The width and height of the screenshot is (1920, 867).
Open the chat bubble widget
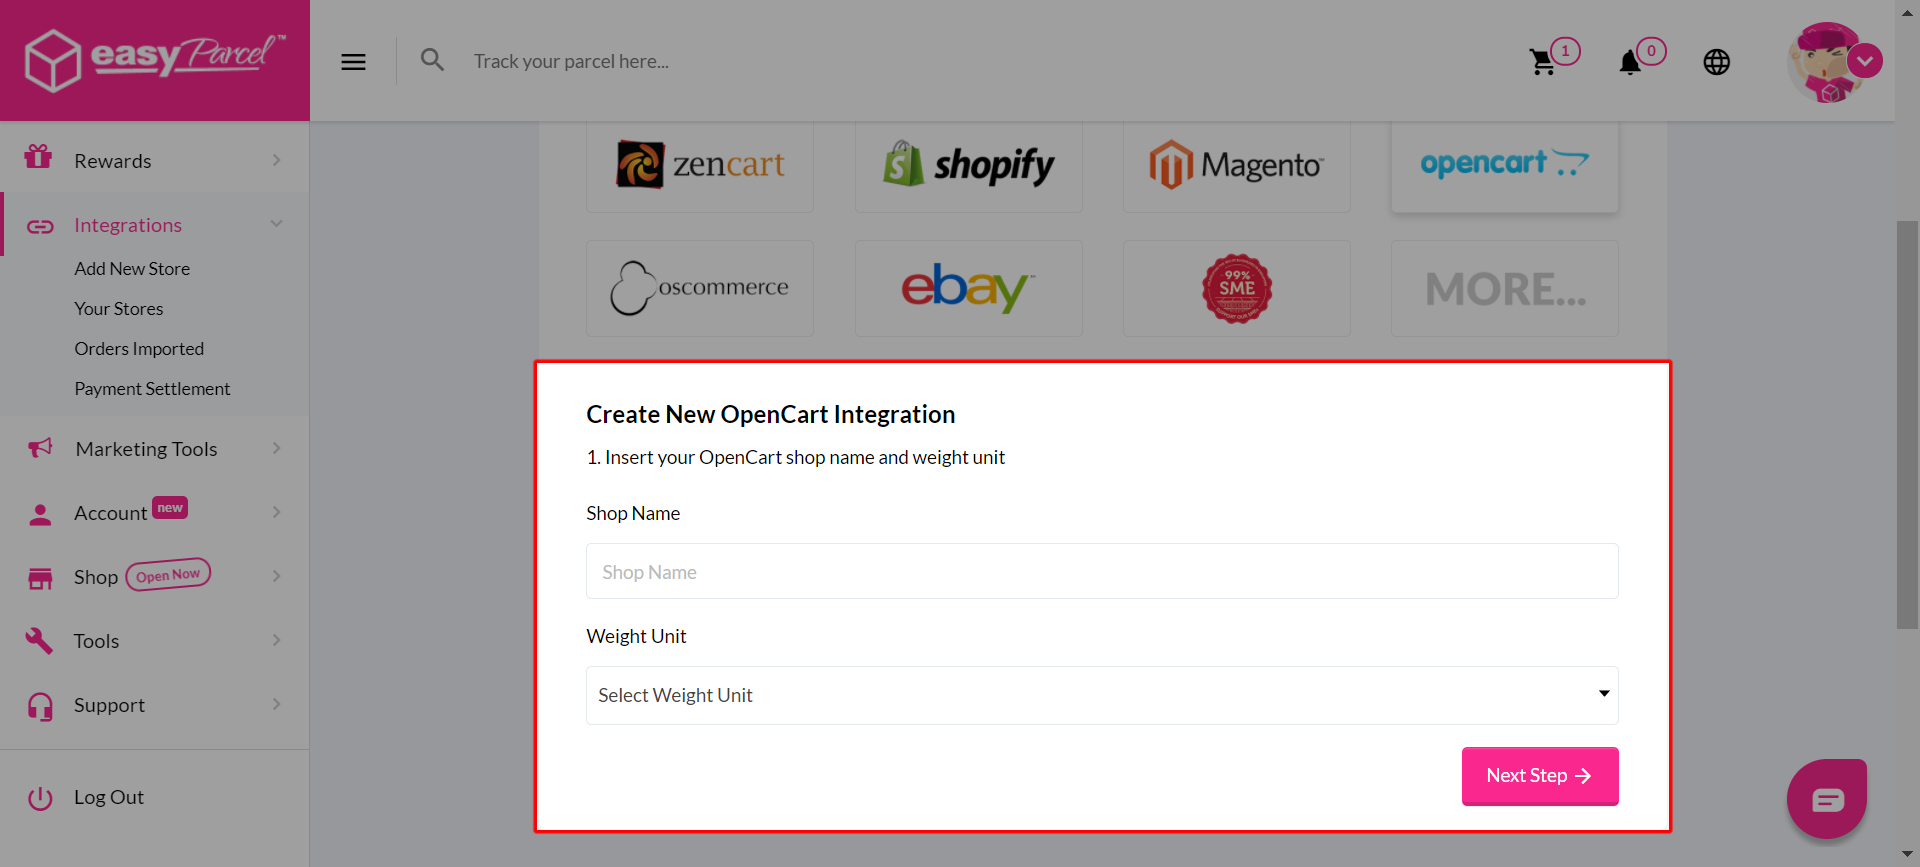tap(1827, 799)
